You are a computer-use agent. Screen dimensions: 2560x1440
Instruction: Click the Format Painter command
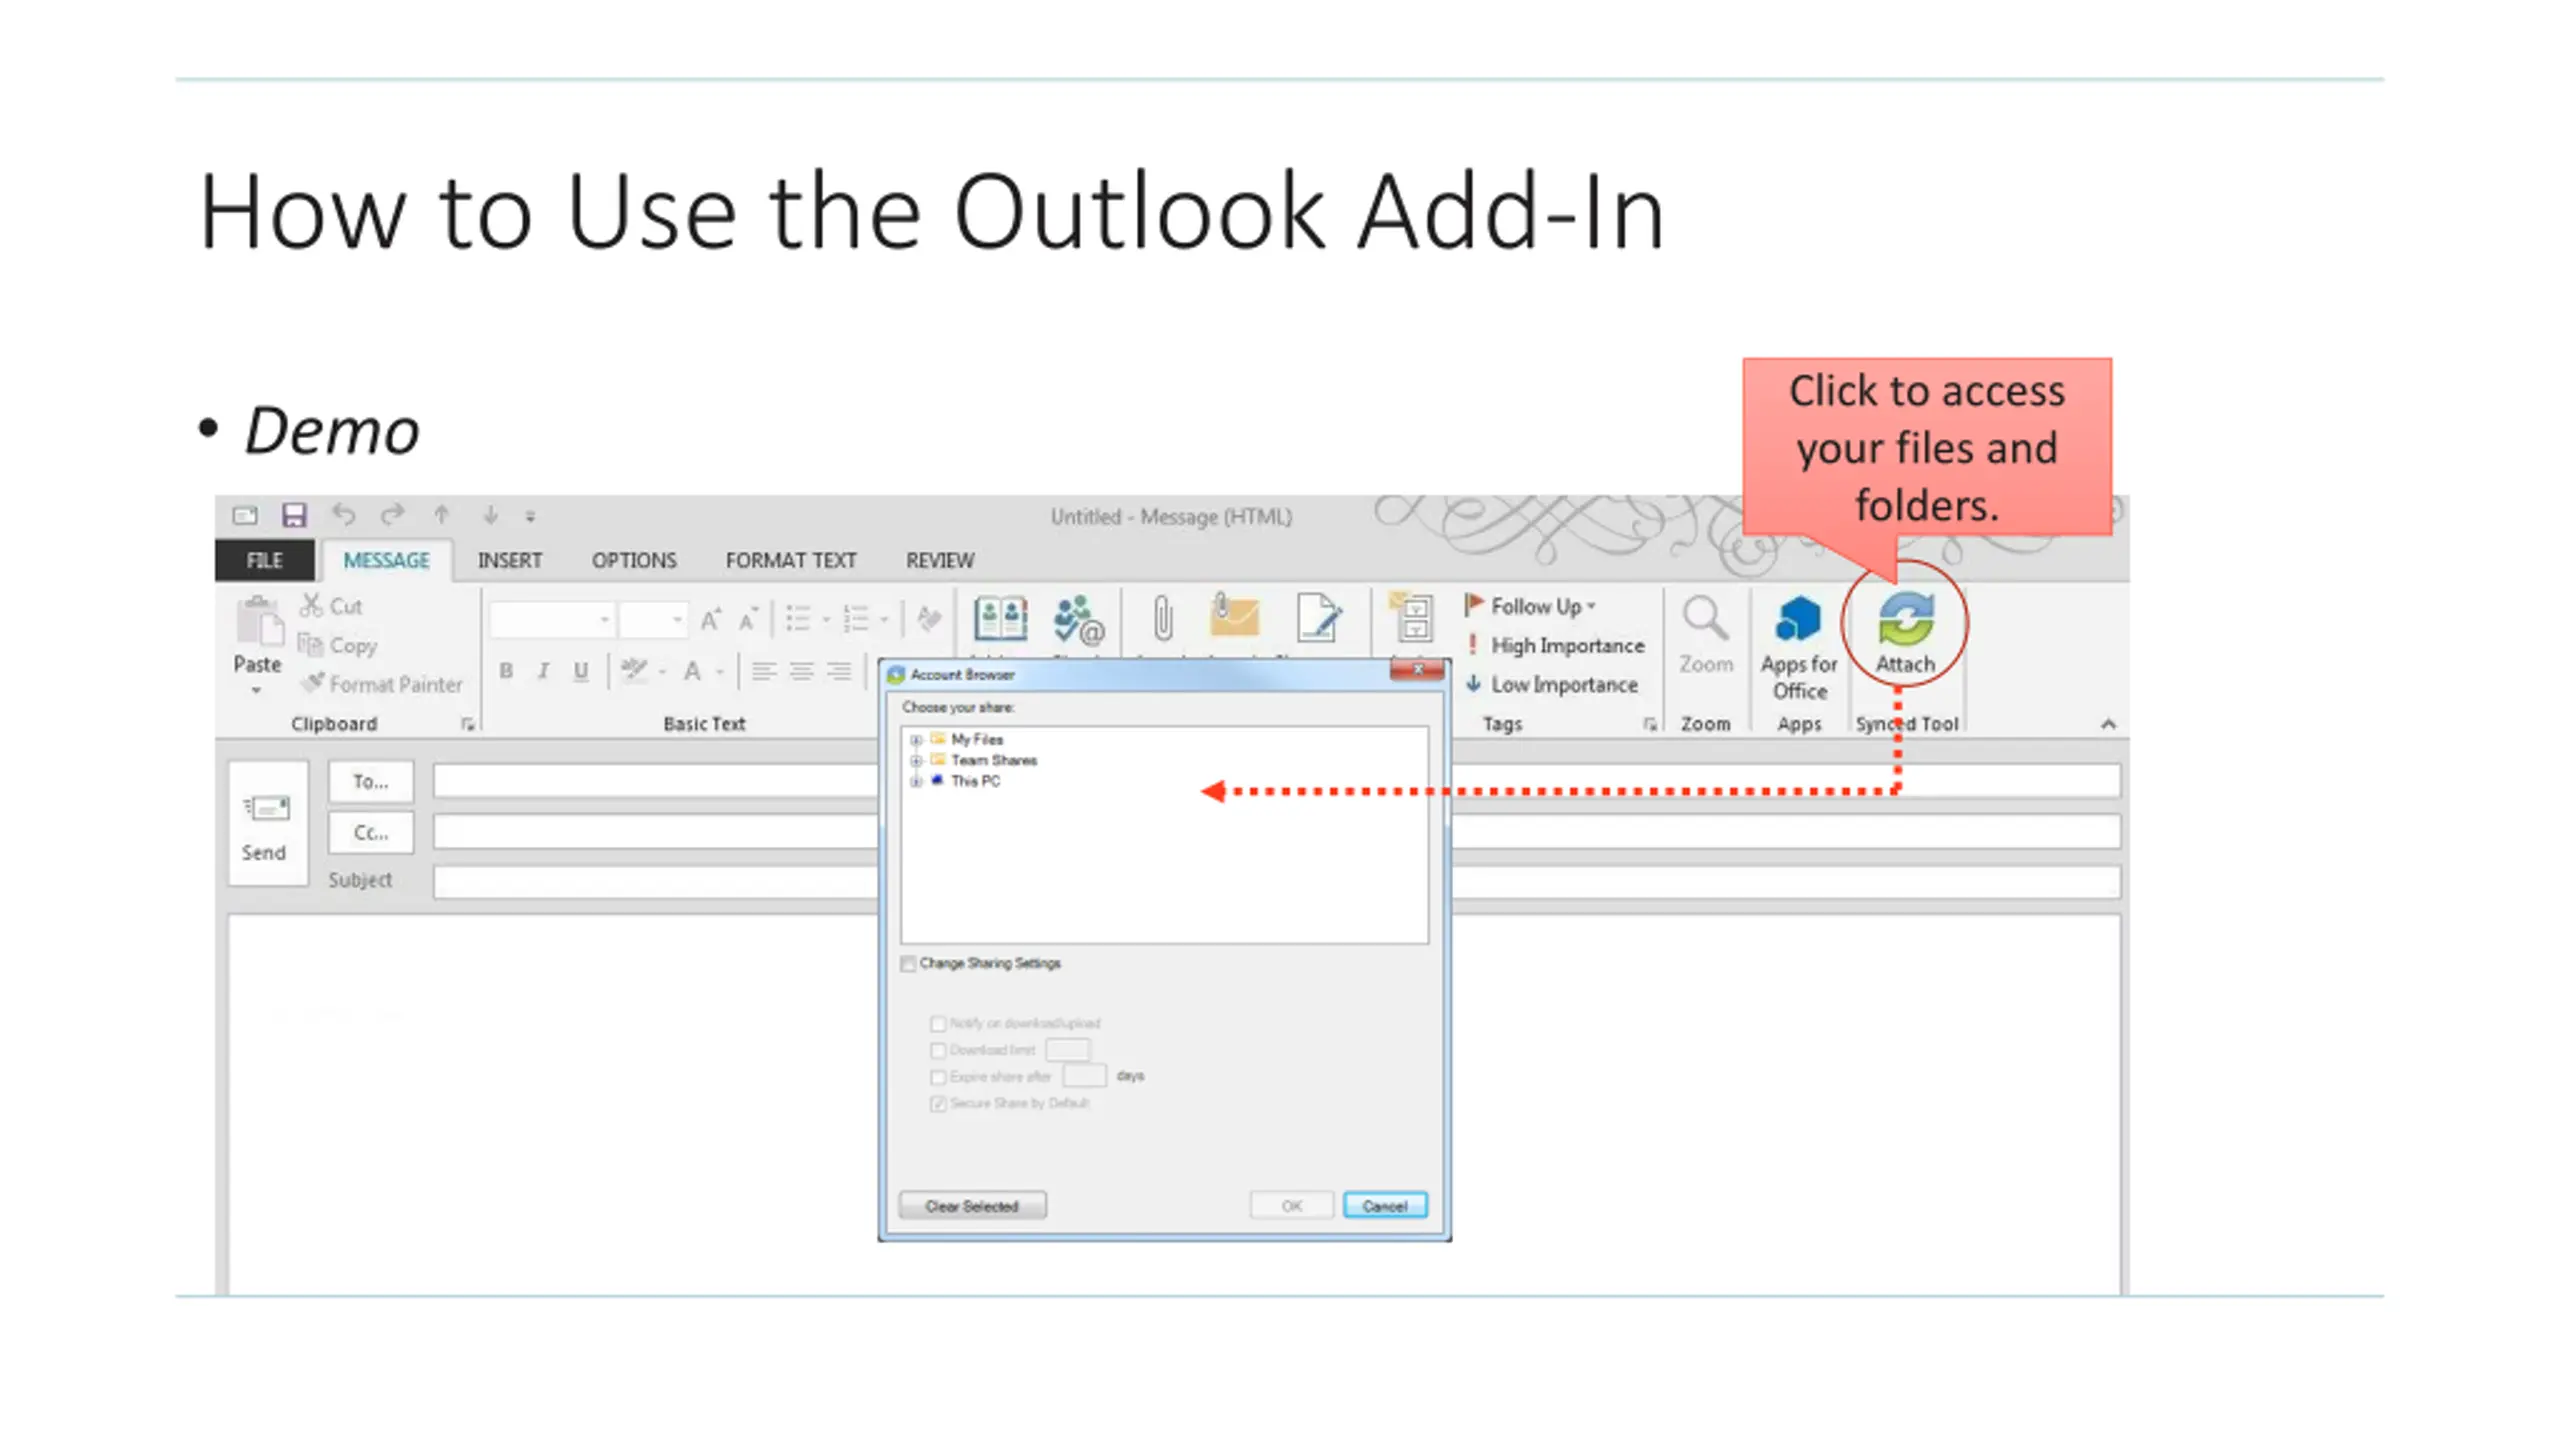tap(382, 684)
